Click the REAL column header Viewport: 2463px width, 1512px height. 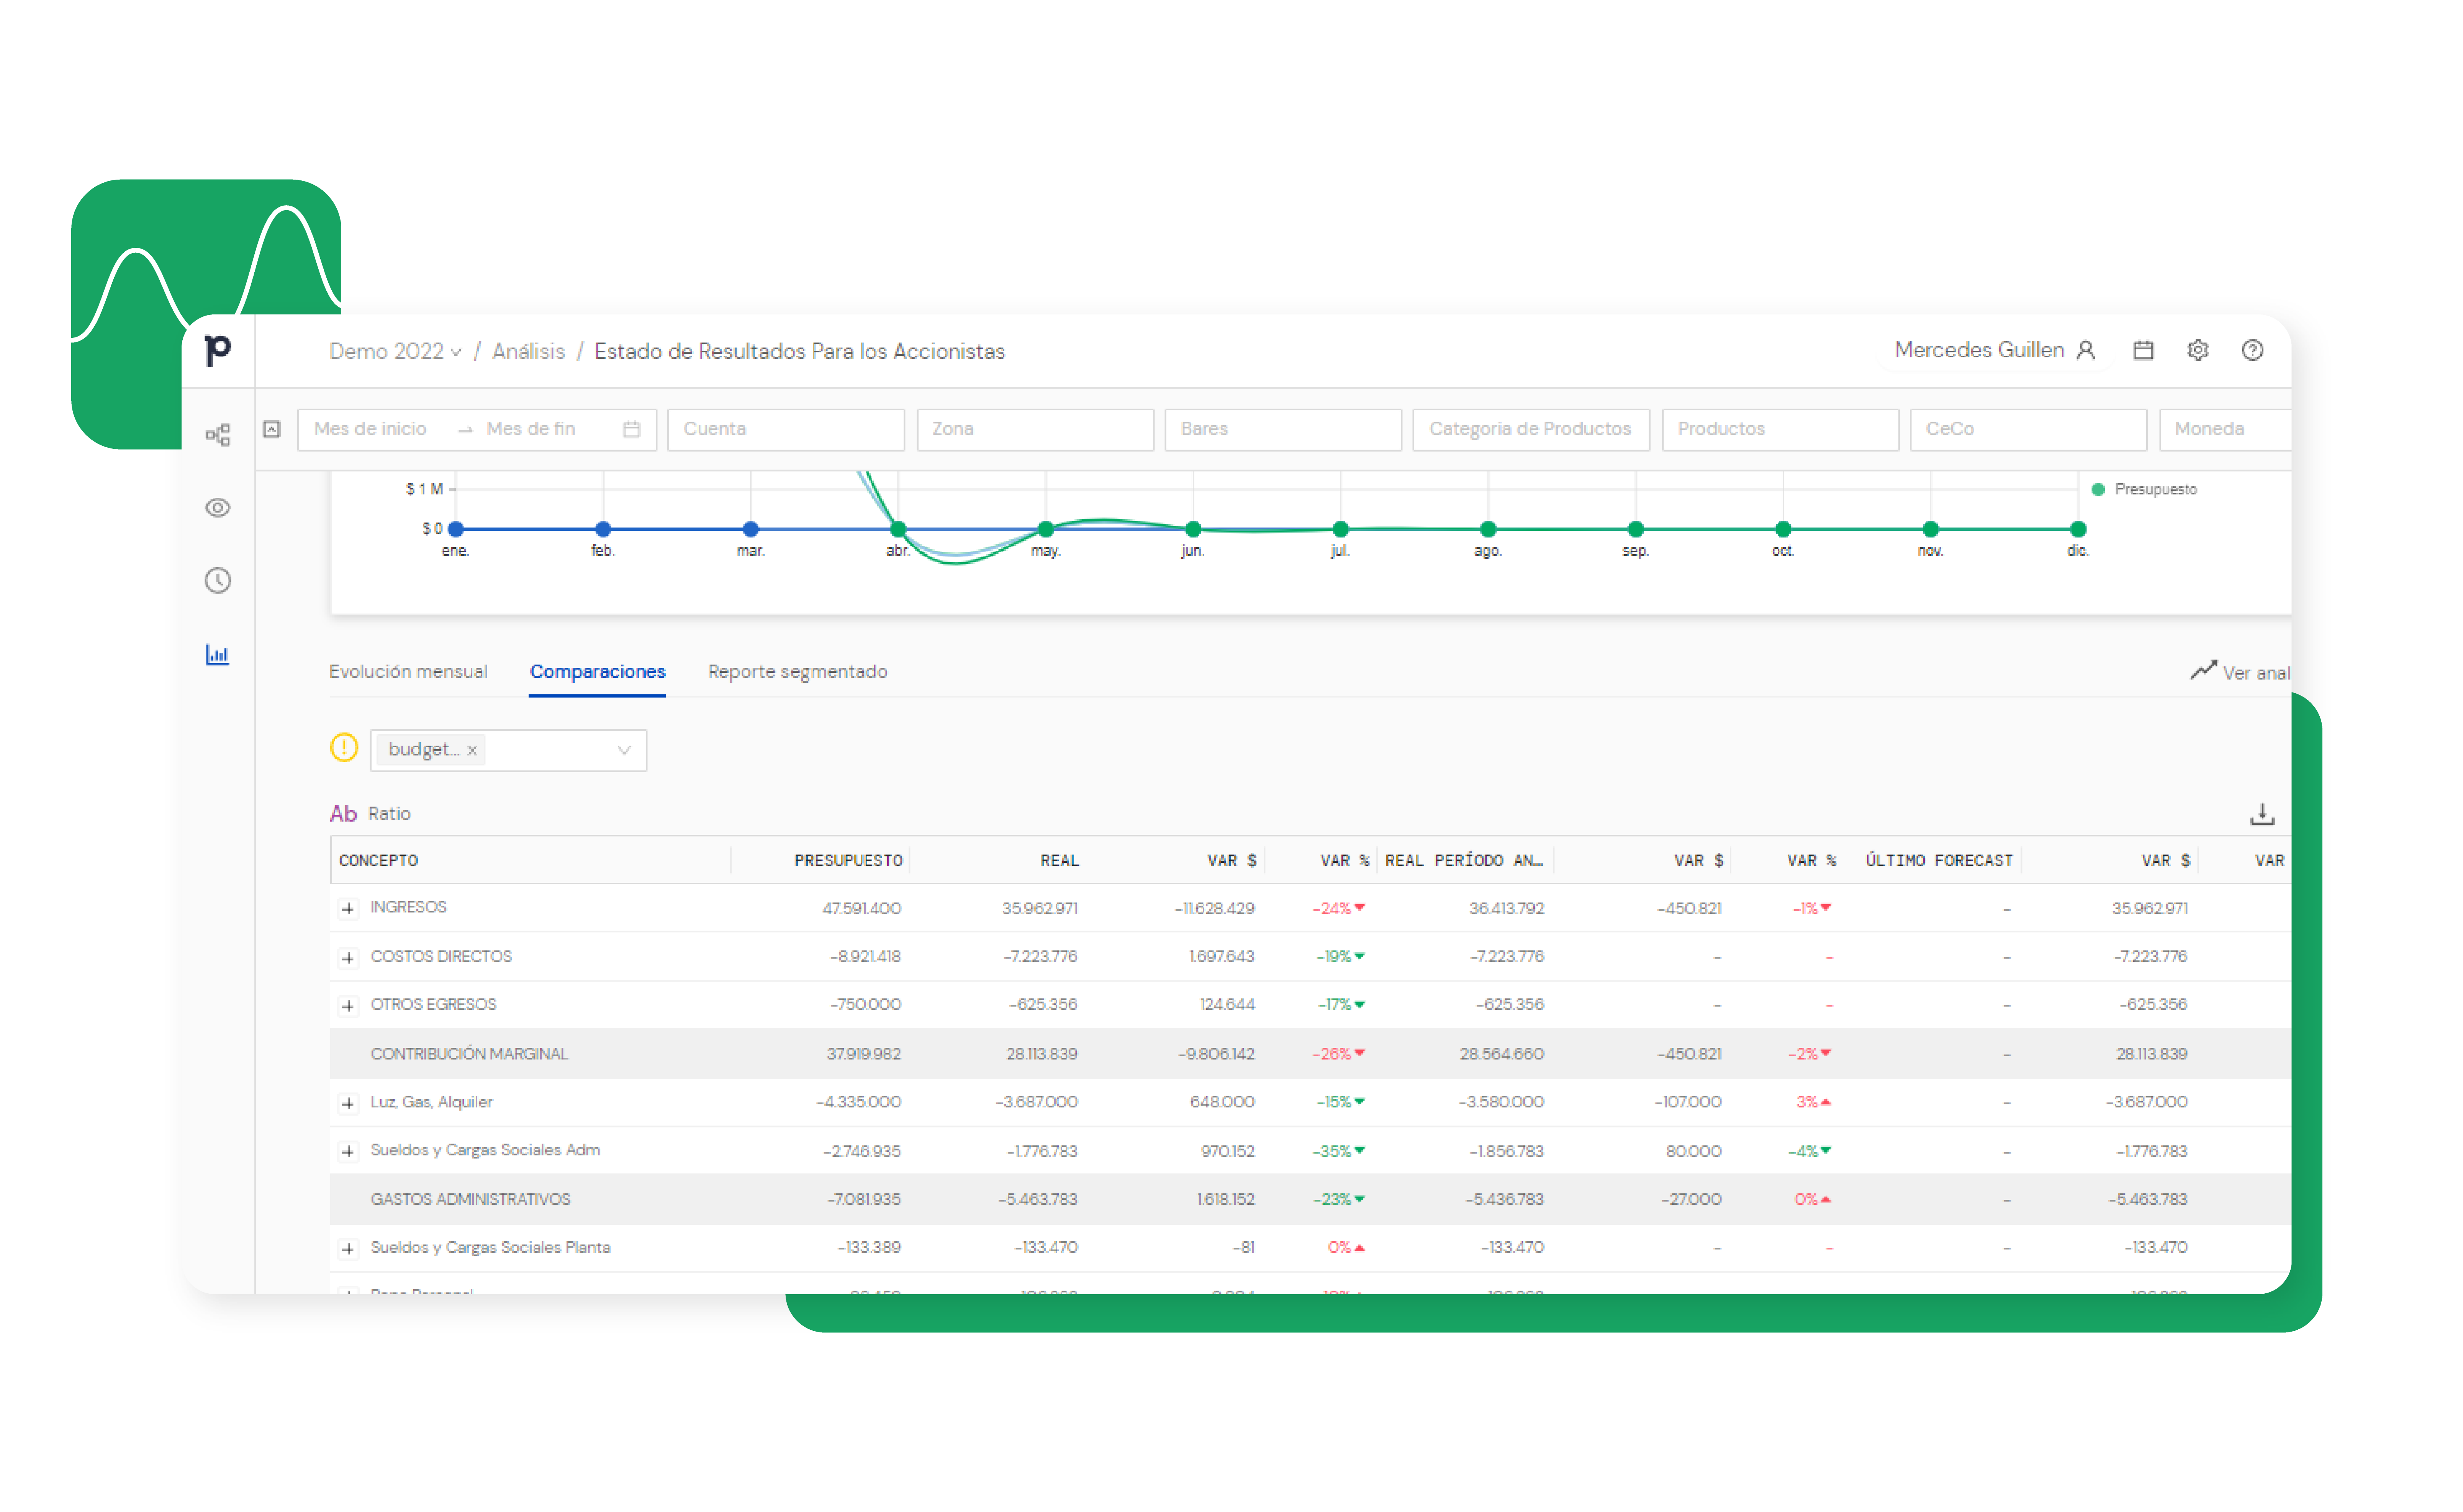coord(1059,860)
